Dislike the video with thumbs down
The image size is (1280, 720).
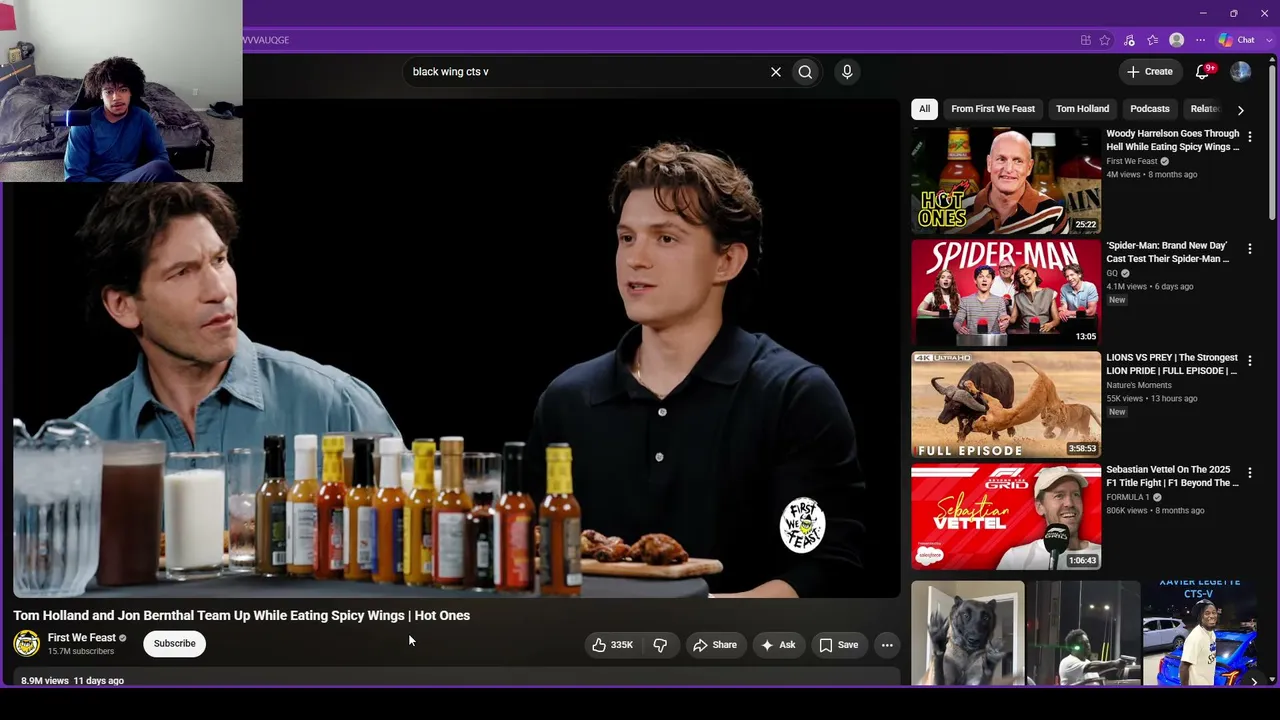coord(660,645)
